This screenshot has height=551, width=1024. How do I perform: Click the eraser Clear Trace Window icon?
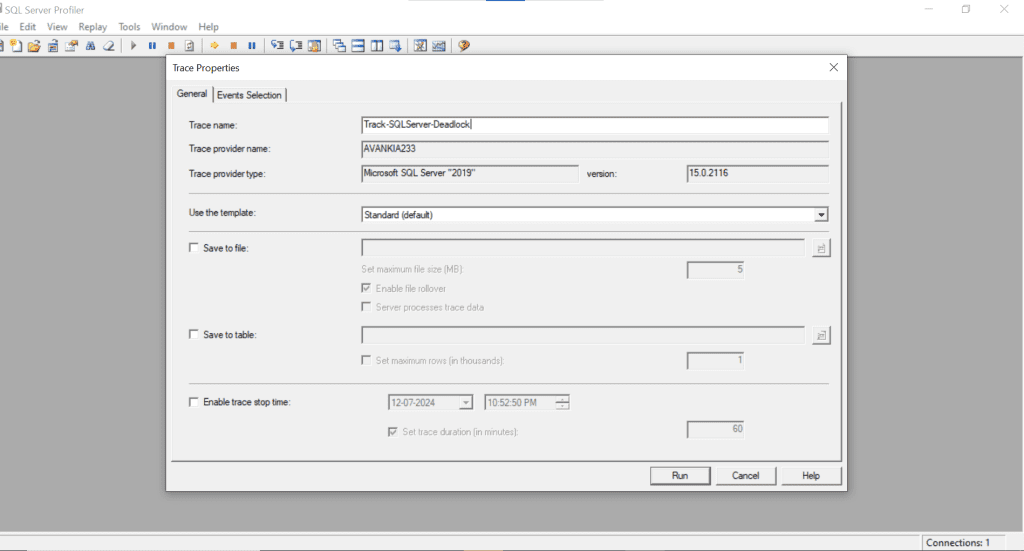pyautogui.click(x=107, y=46)
